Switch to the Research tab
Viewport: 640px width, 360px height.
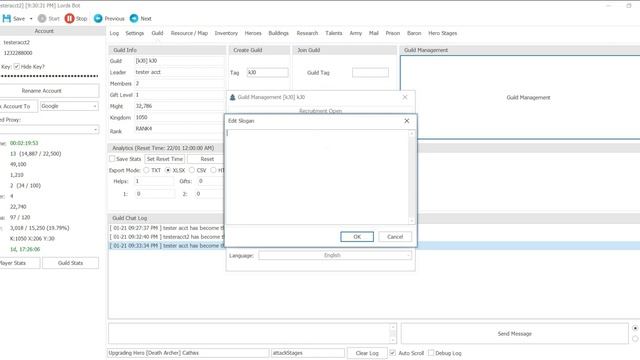[307, 33]
